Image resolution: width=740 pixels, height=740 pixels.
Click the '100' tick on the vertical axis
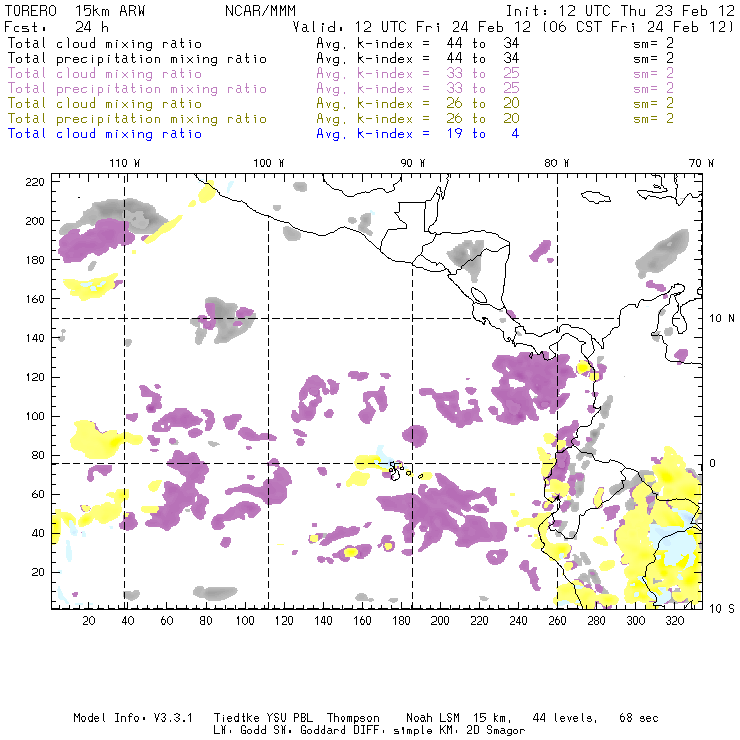coord(35,416)
